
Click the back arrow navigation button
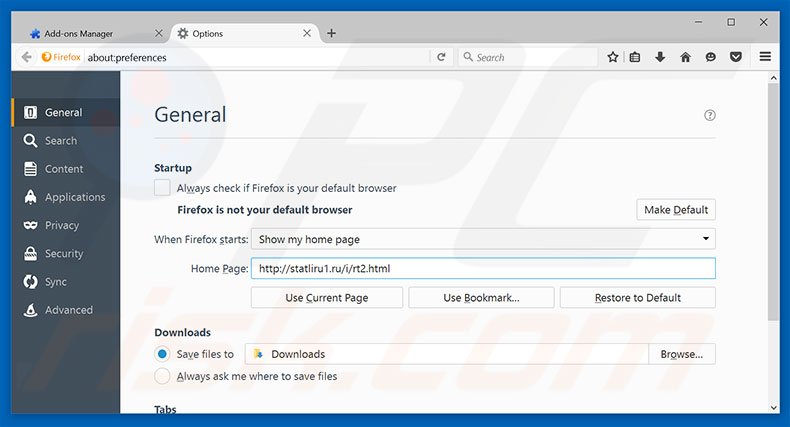(x=27, y=57)
